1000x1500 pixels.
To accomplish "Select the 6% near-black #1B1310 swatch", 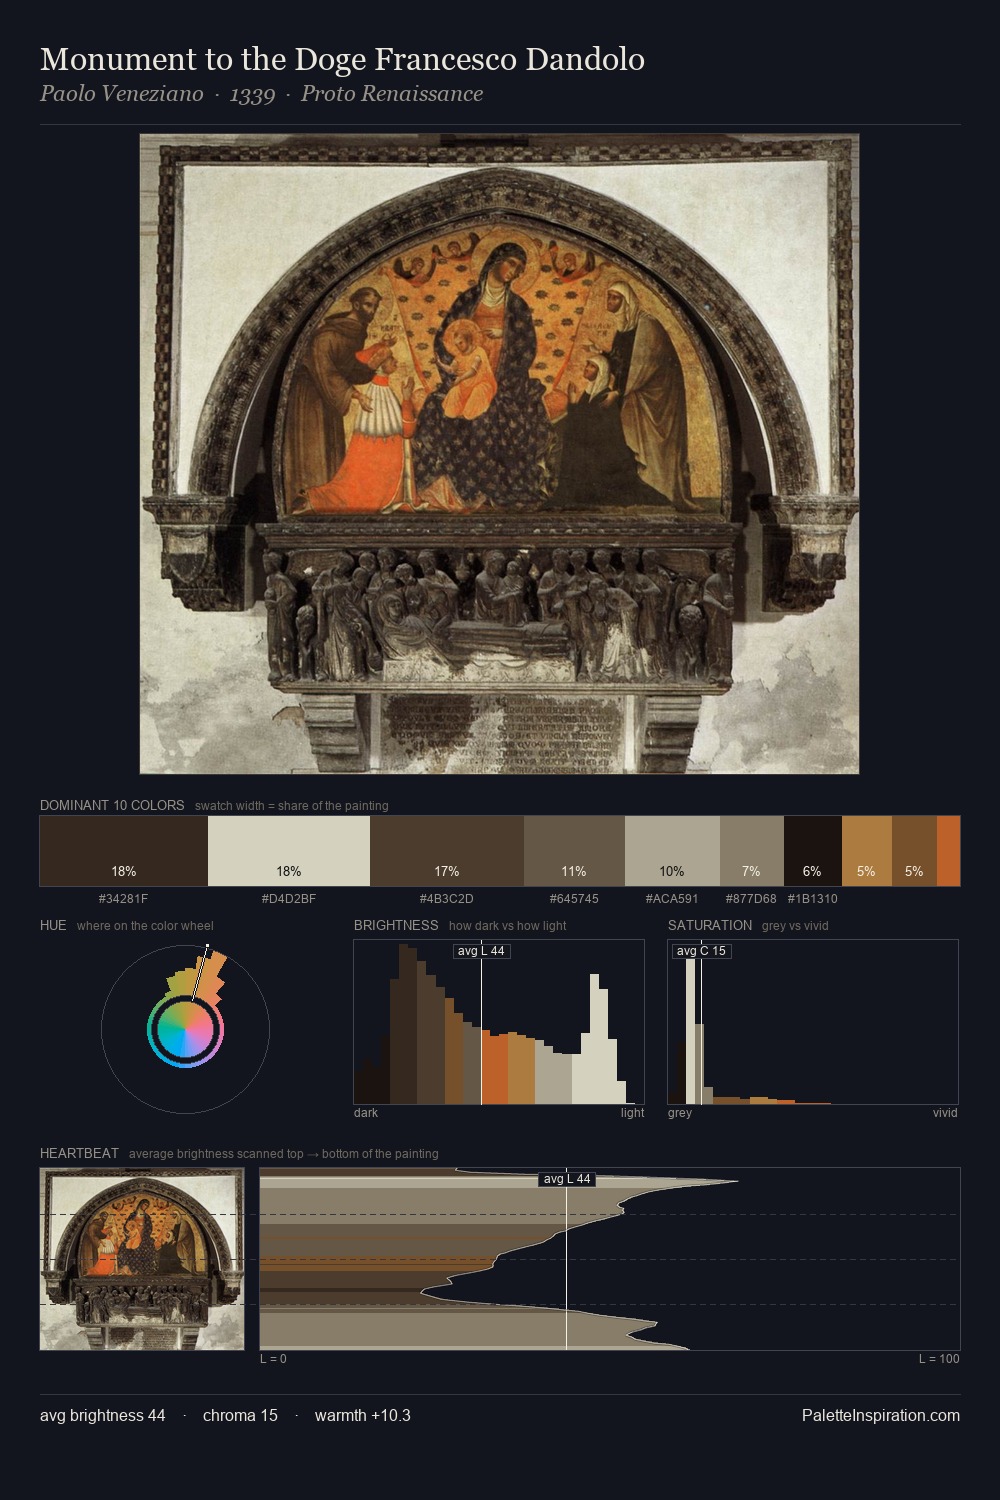I will point(813,851).
